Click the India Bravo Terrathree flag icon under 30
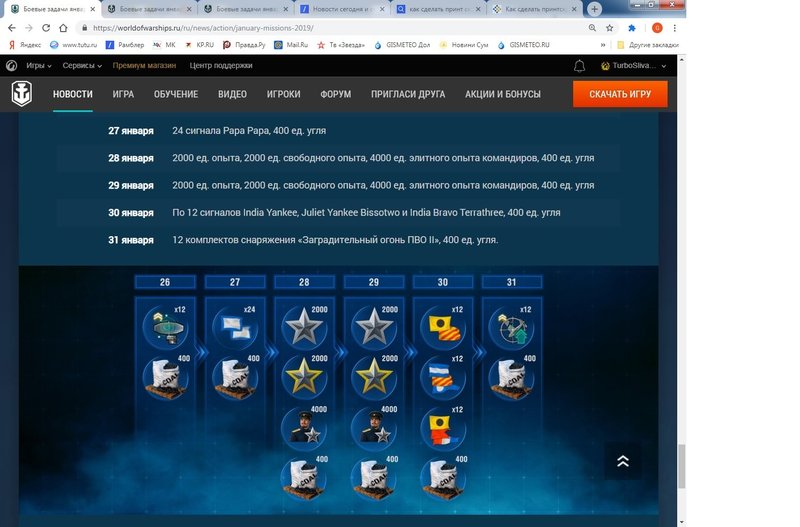This screenshot has width=800, height=527. click(443, 428)
